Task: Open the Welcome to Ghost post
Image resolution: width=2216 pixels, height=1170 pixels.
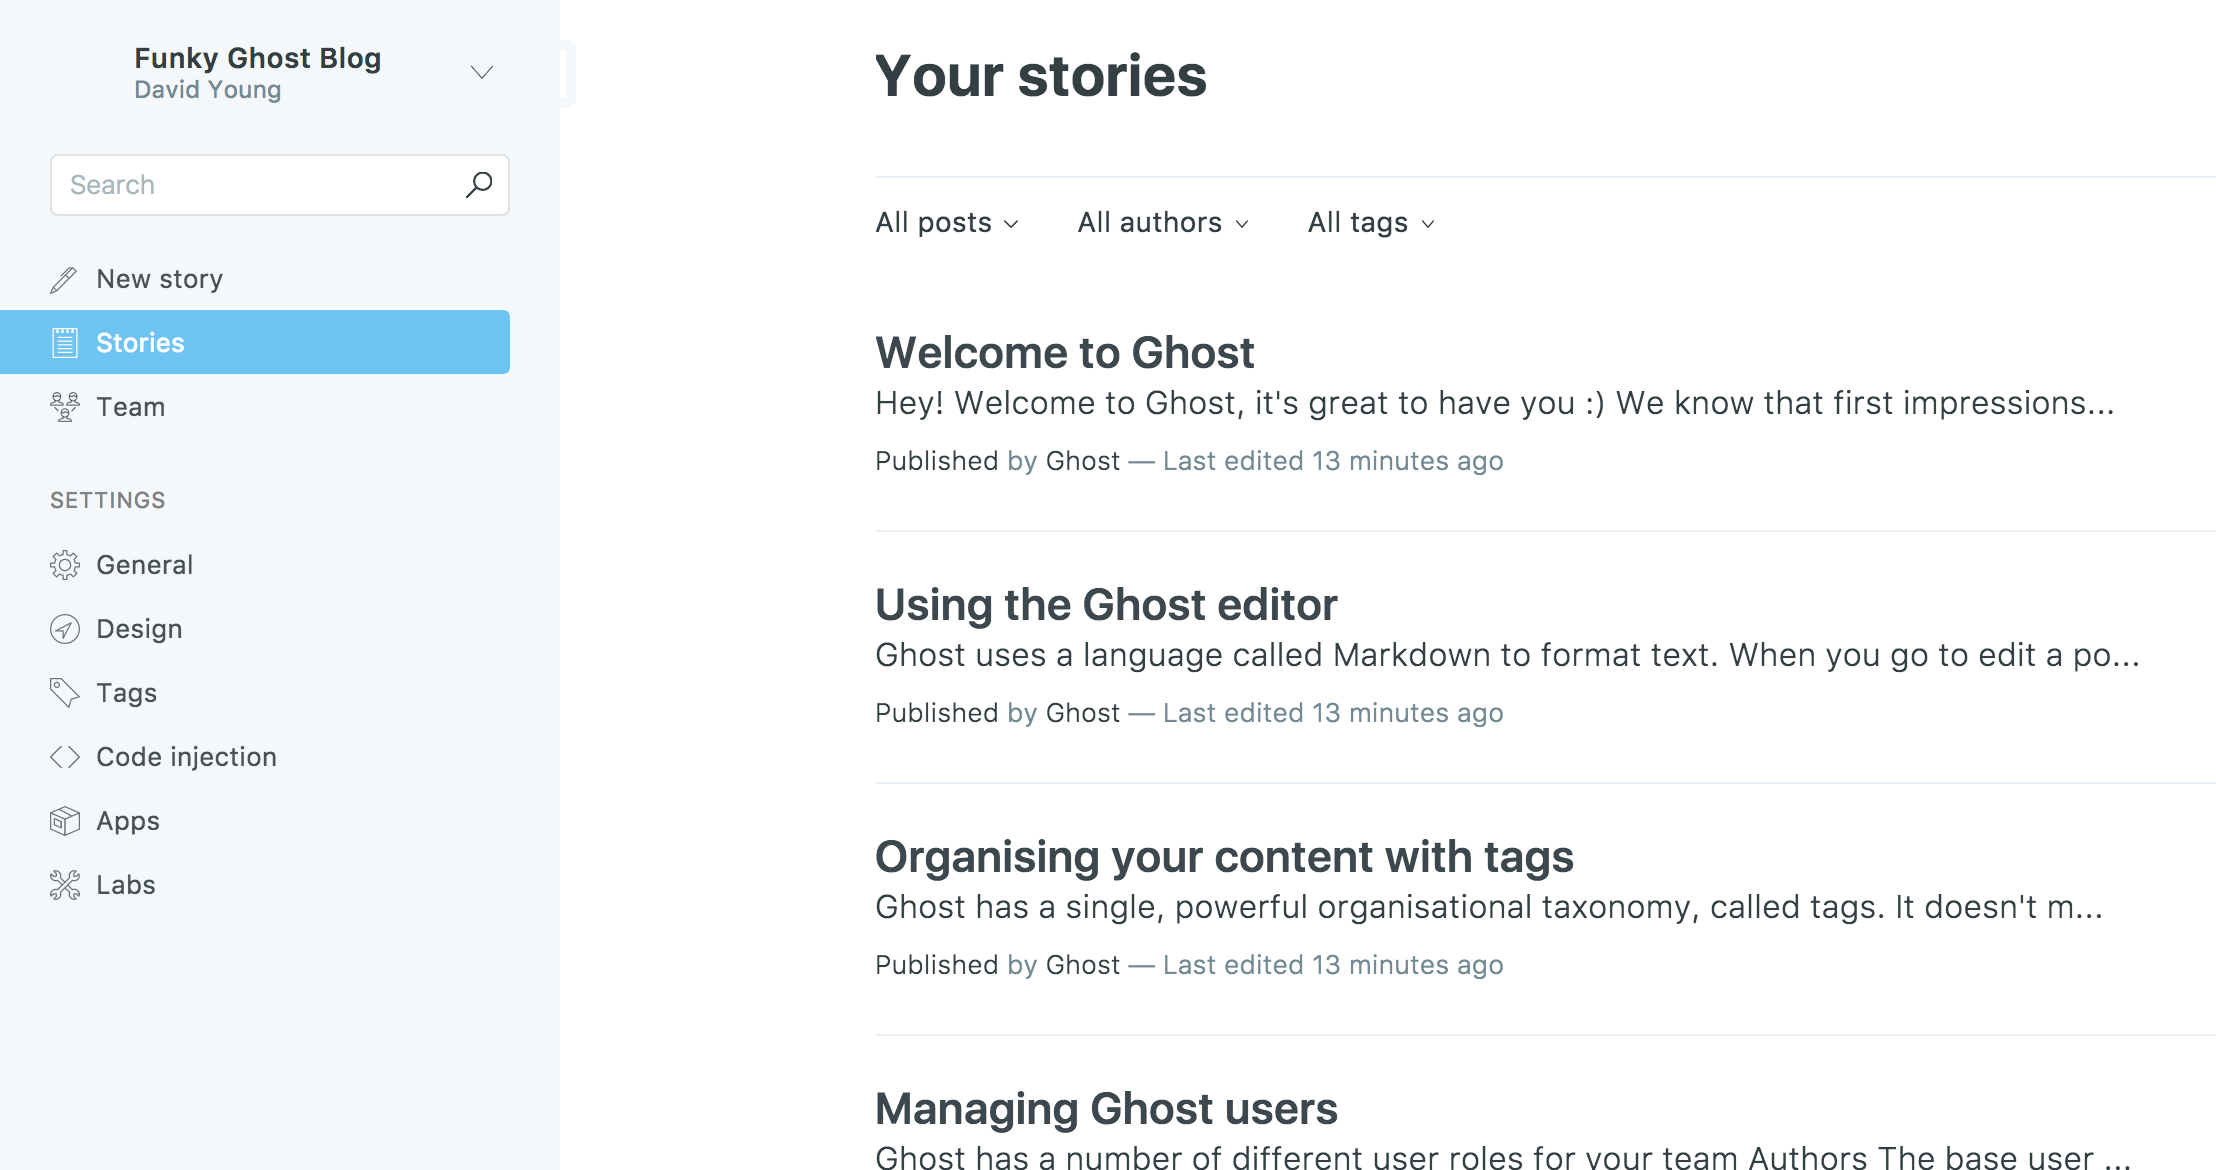Action: click(1064, 353)
